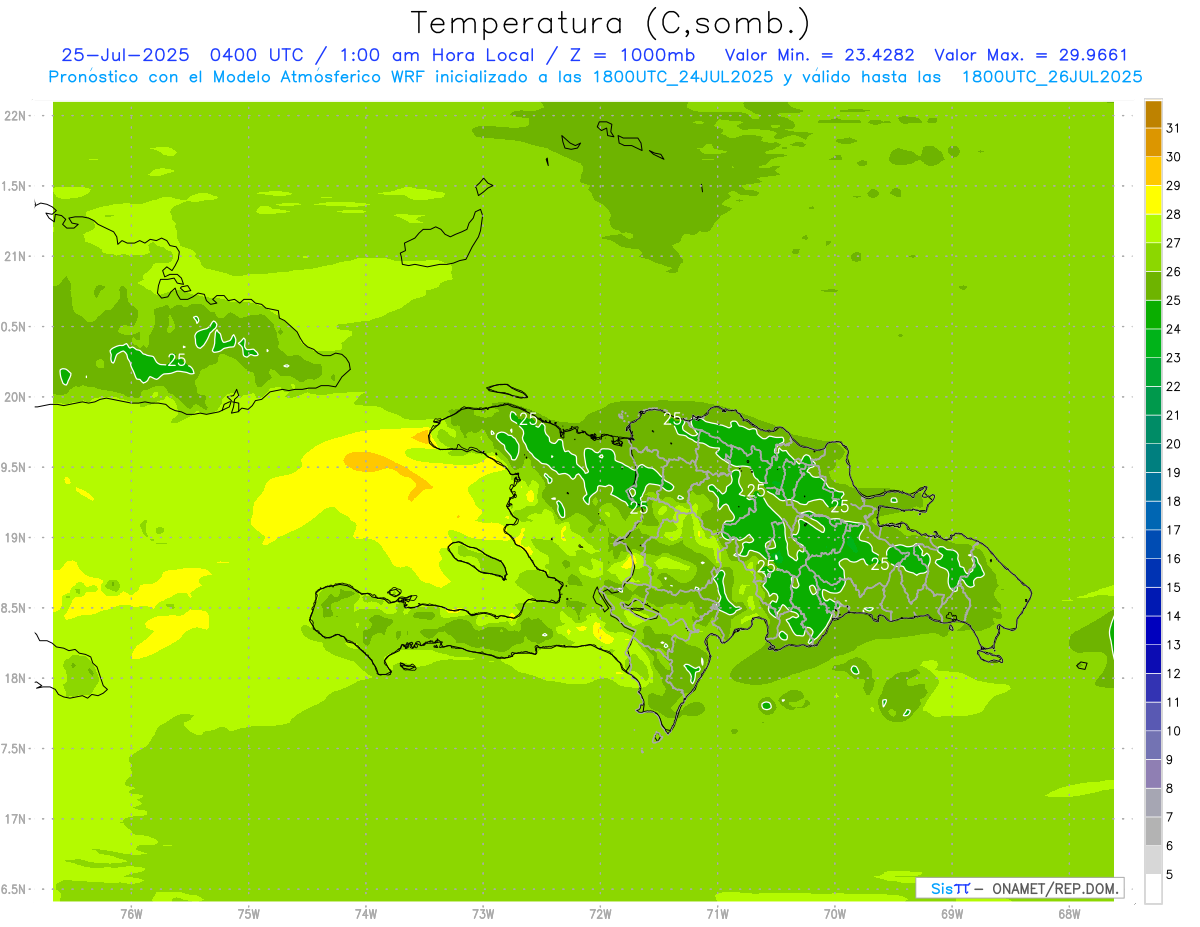The image size is (1200, 927).
Task: Click the legend value '18'
Action: click(x=1174, y=501)
